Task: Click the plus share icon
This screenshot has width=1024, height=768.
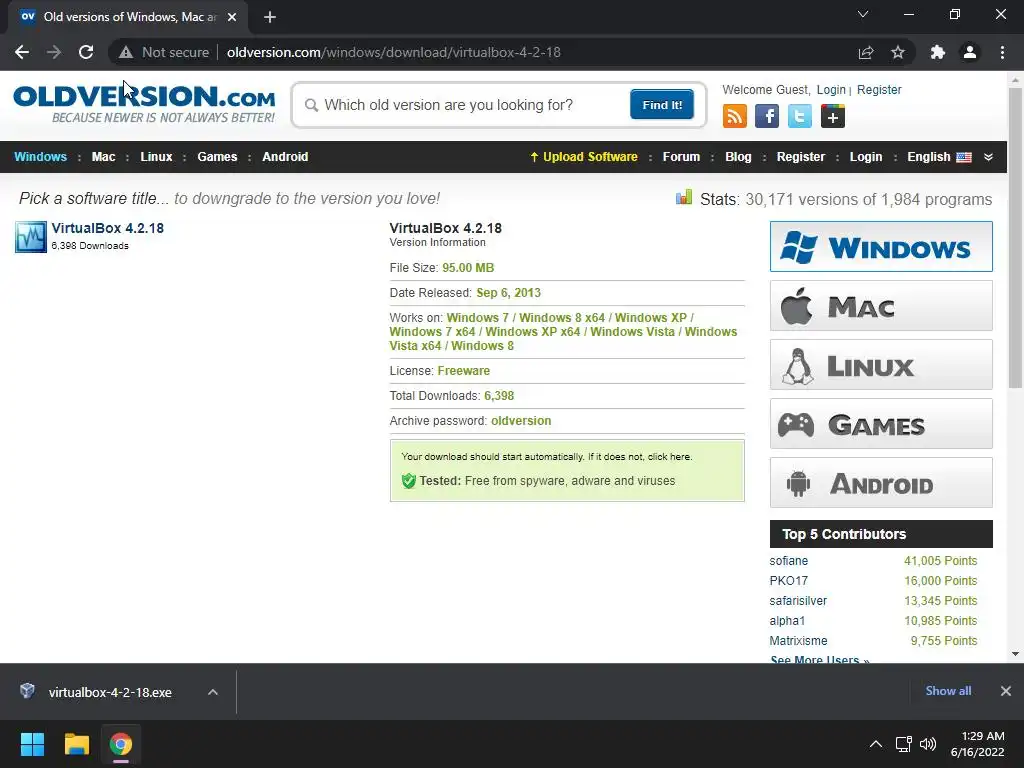Action: (x=833, y=116)
